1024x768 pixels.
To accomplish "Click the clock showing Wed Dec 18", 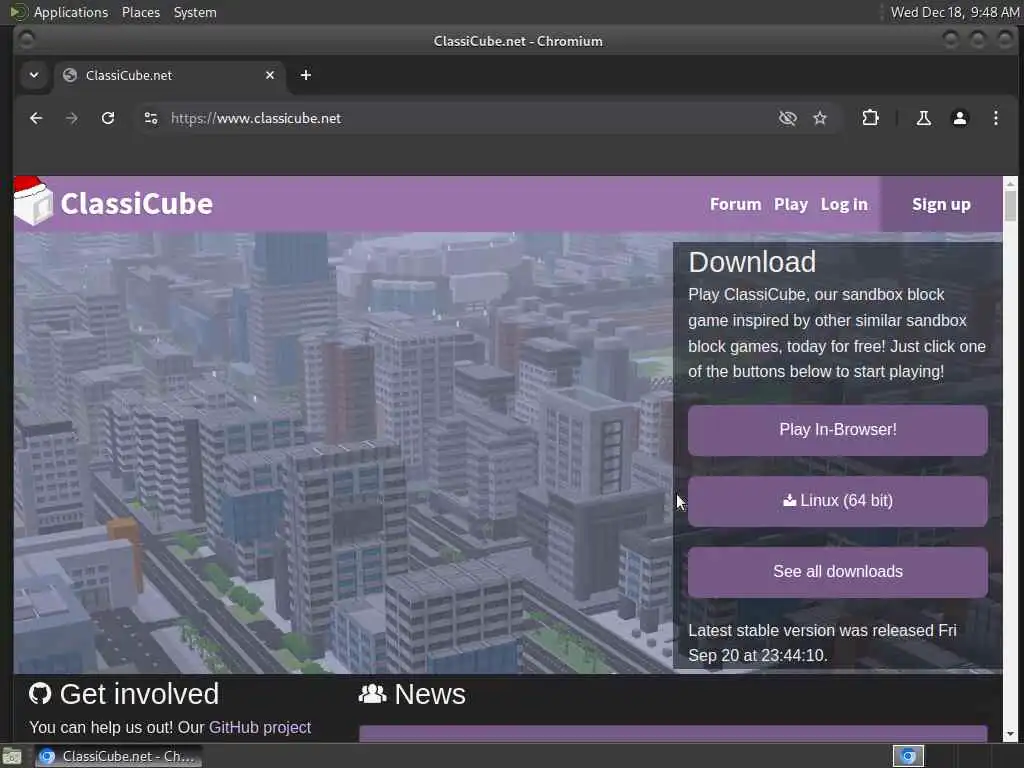I will click(955, 12).
